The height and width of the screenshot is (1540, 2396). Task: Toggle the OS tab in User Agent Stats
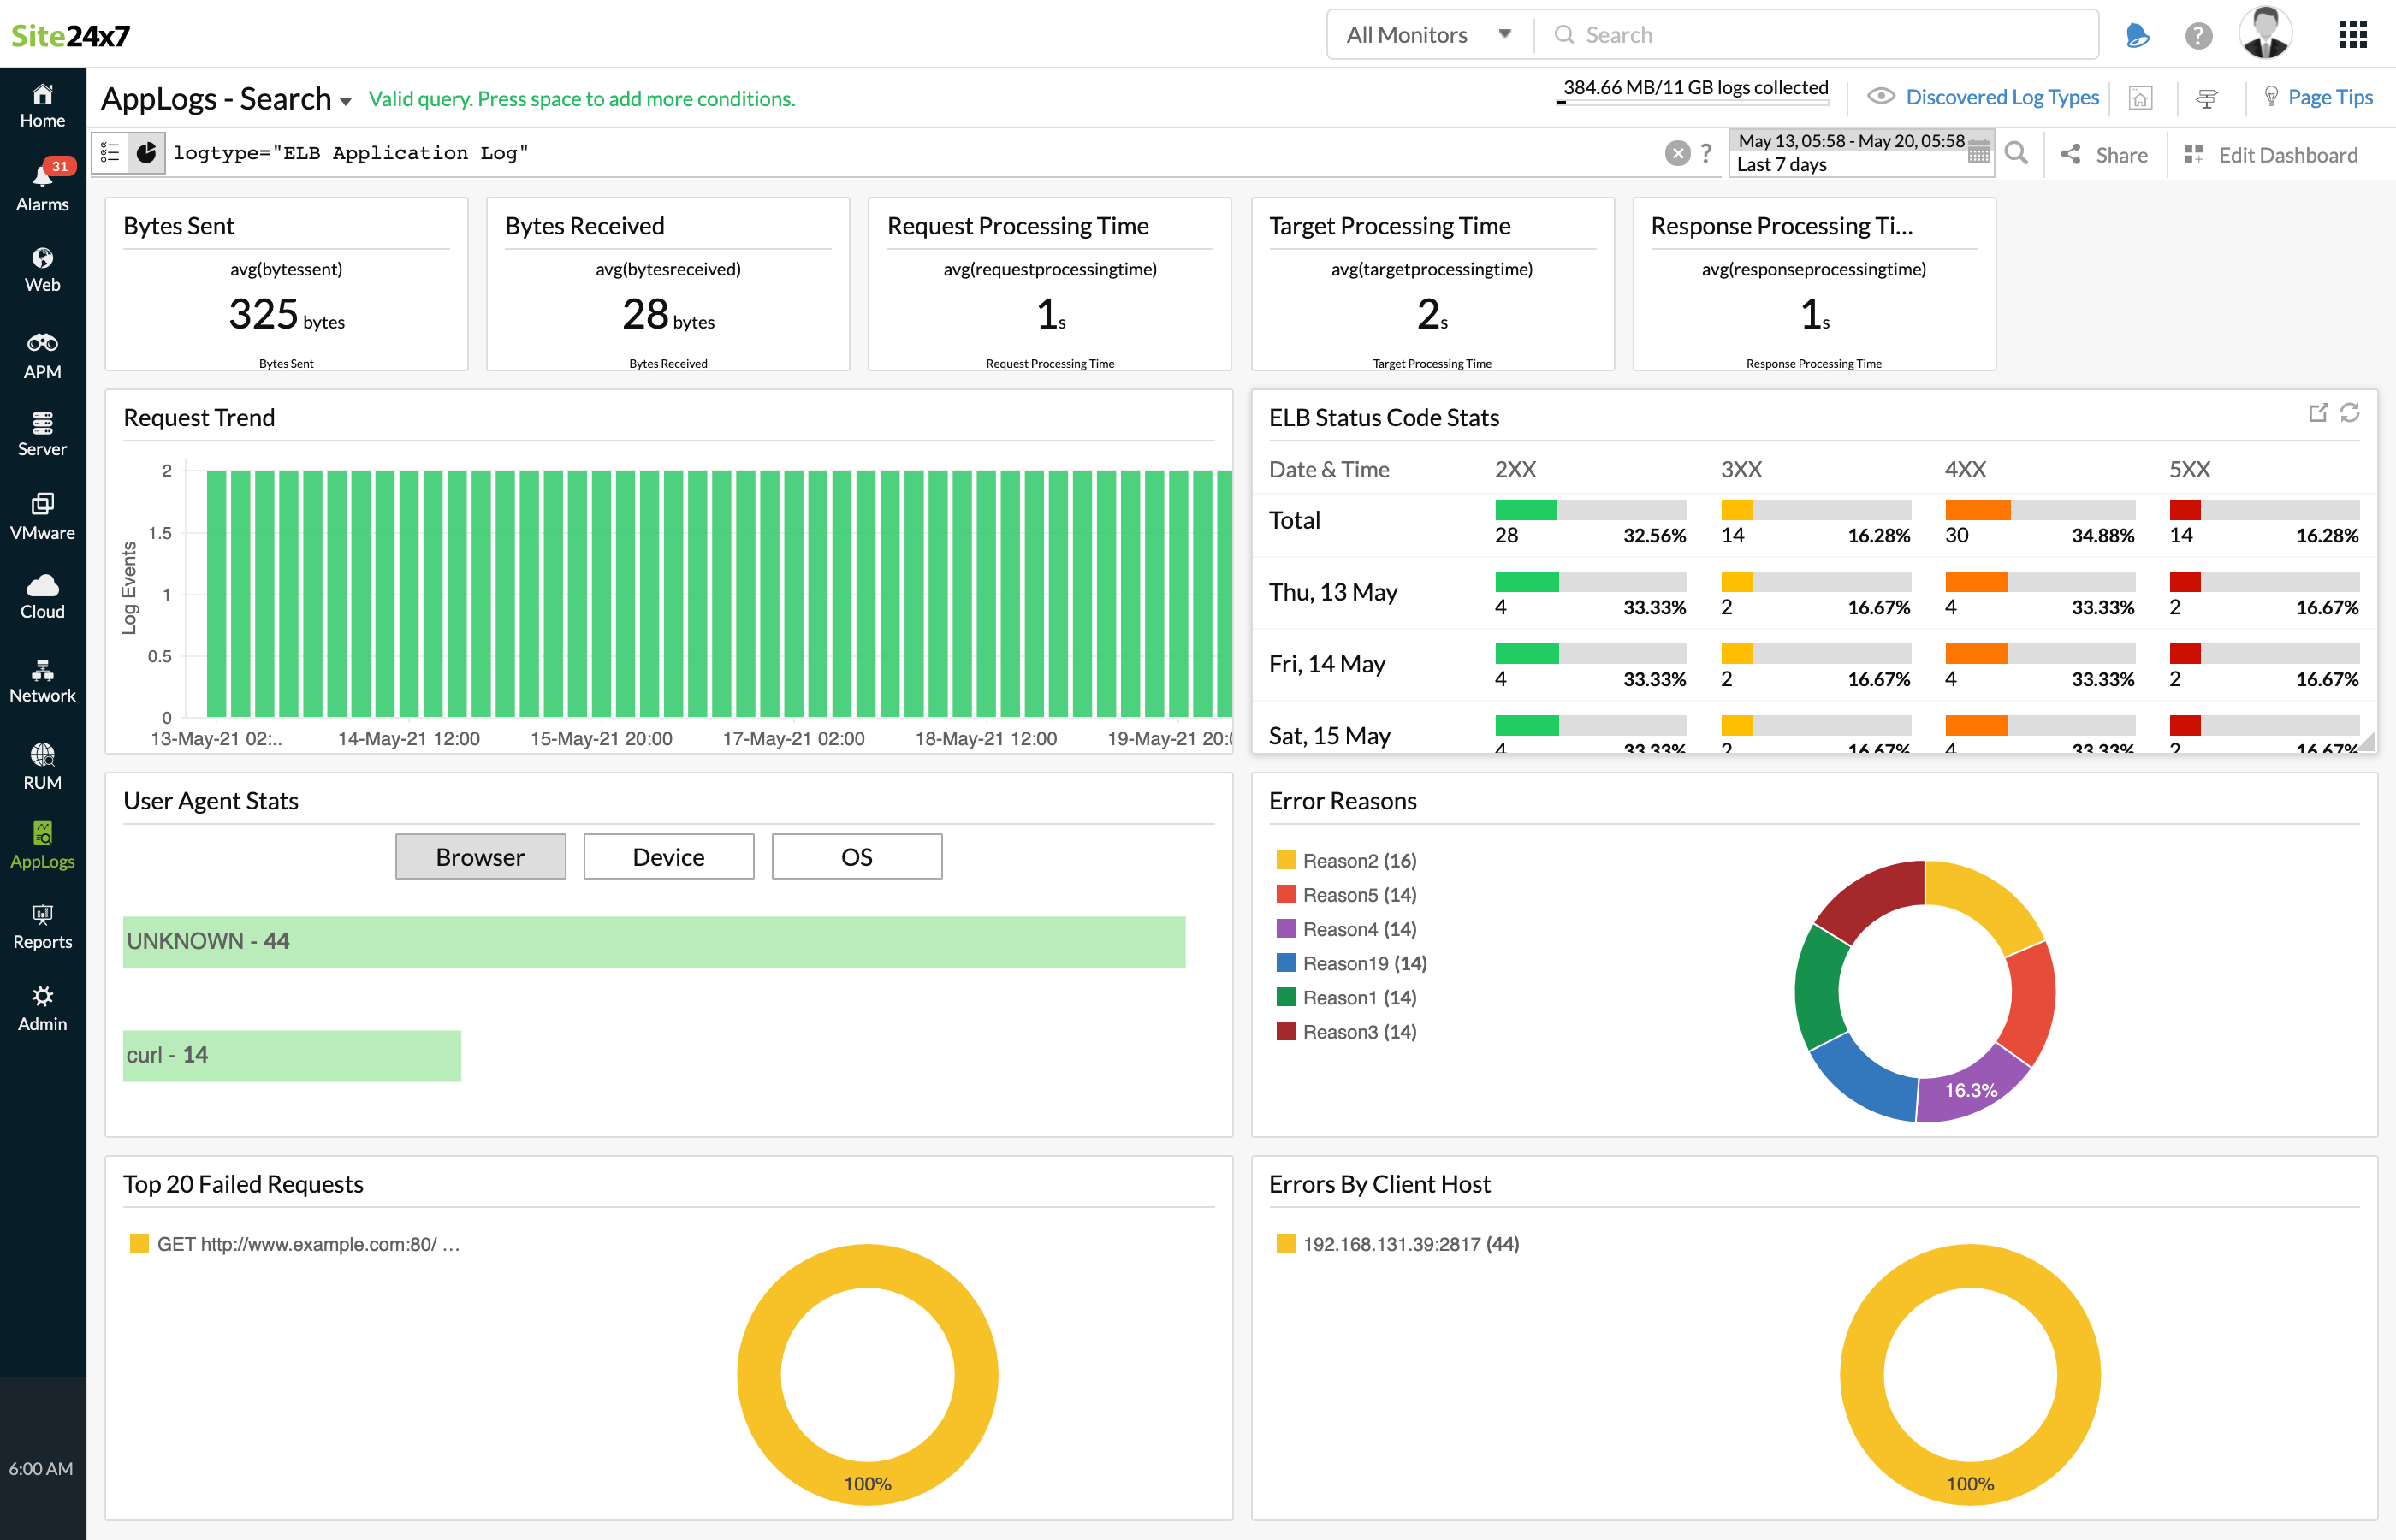point(856,856)
